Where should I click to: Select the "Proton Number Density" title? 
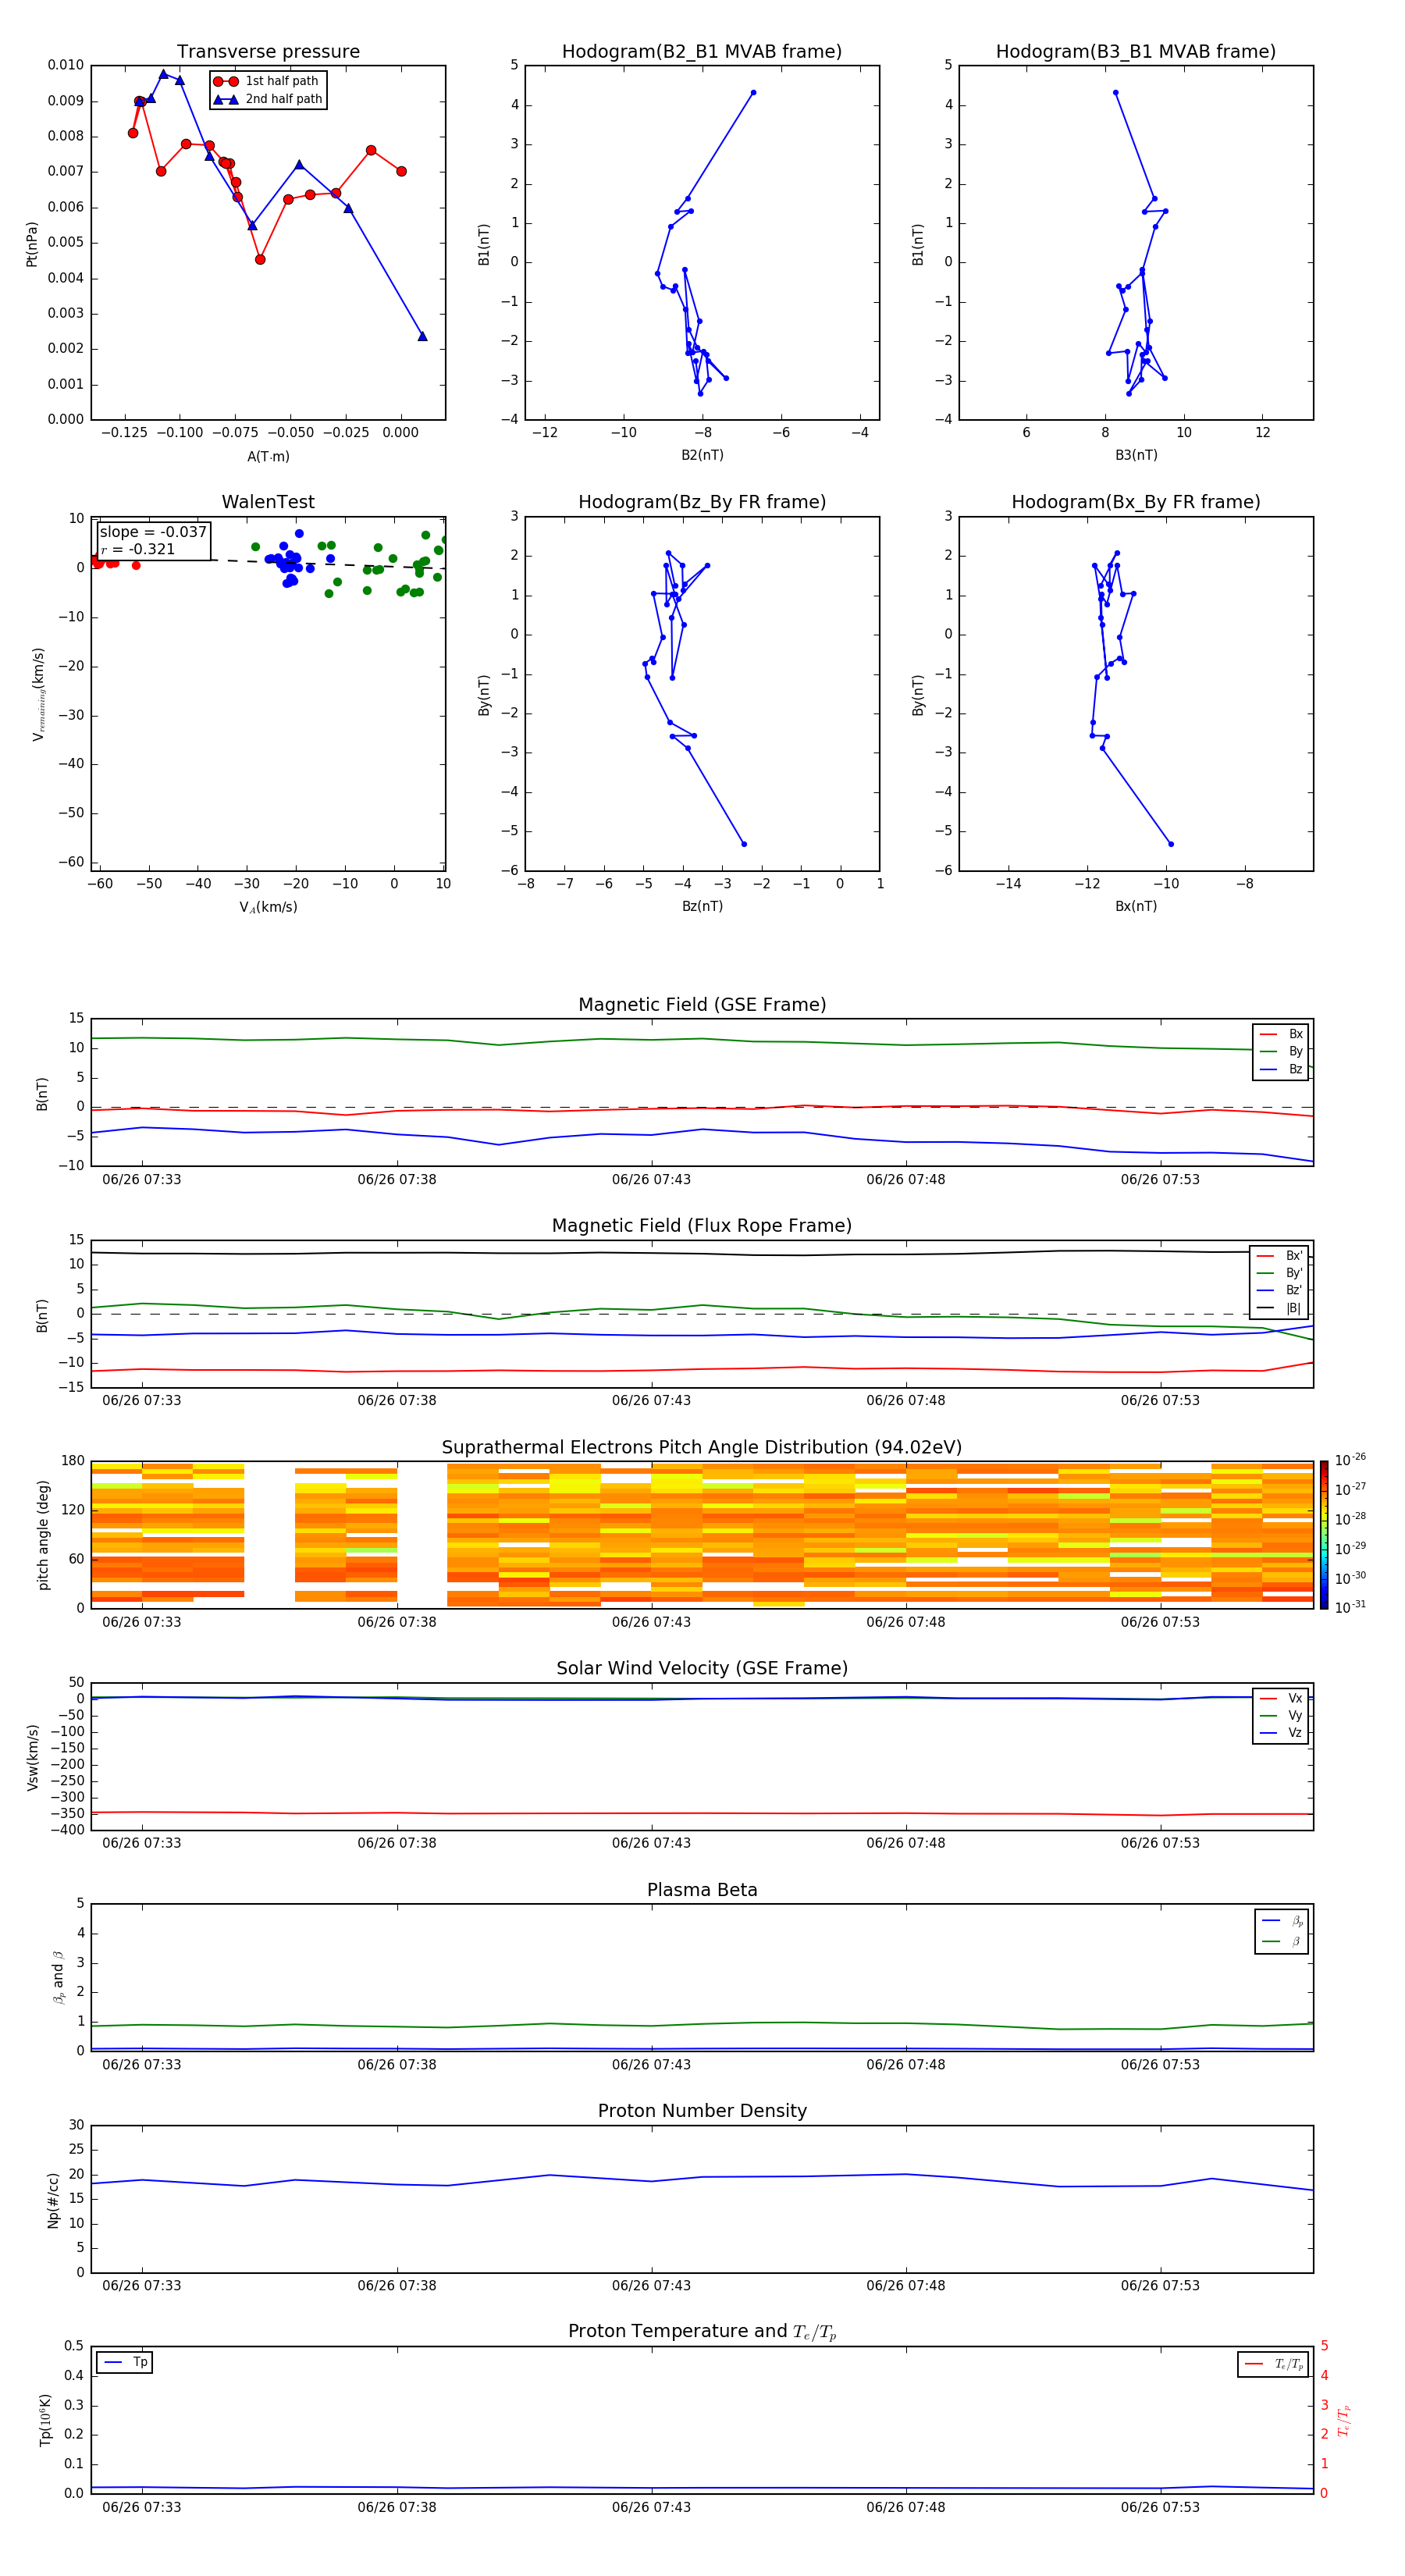pyautogui.click(x=702, y=2111)
